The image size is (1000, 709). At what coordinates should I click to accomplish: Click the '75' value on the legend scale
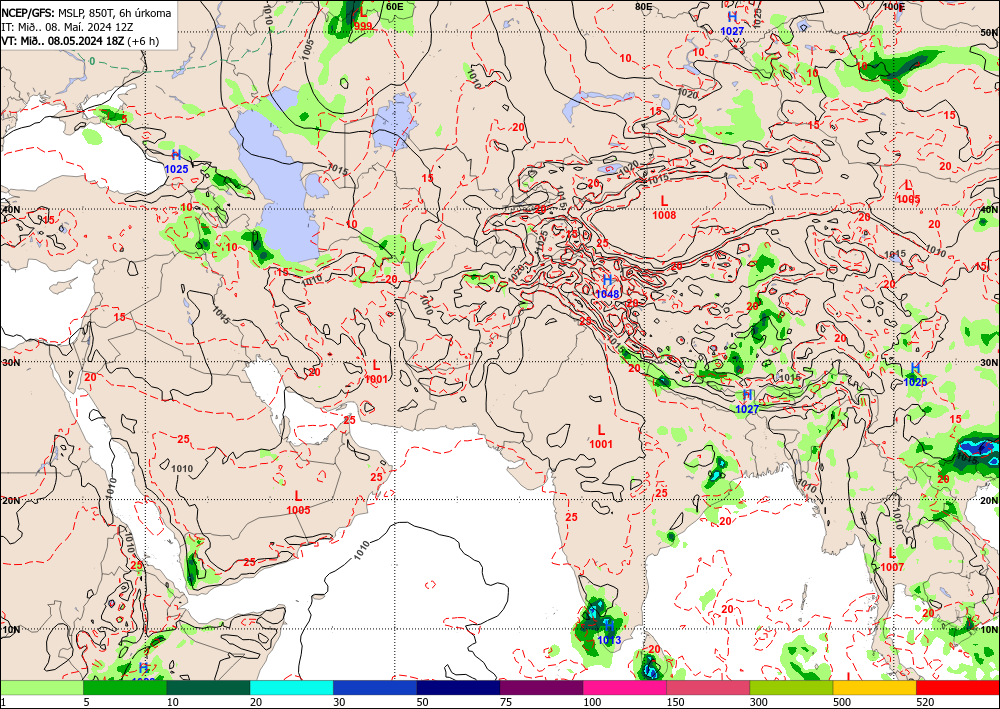(x=505, y=702)
